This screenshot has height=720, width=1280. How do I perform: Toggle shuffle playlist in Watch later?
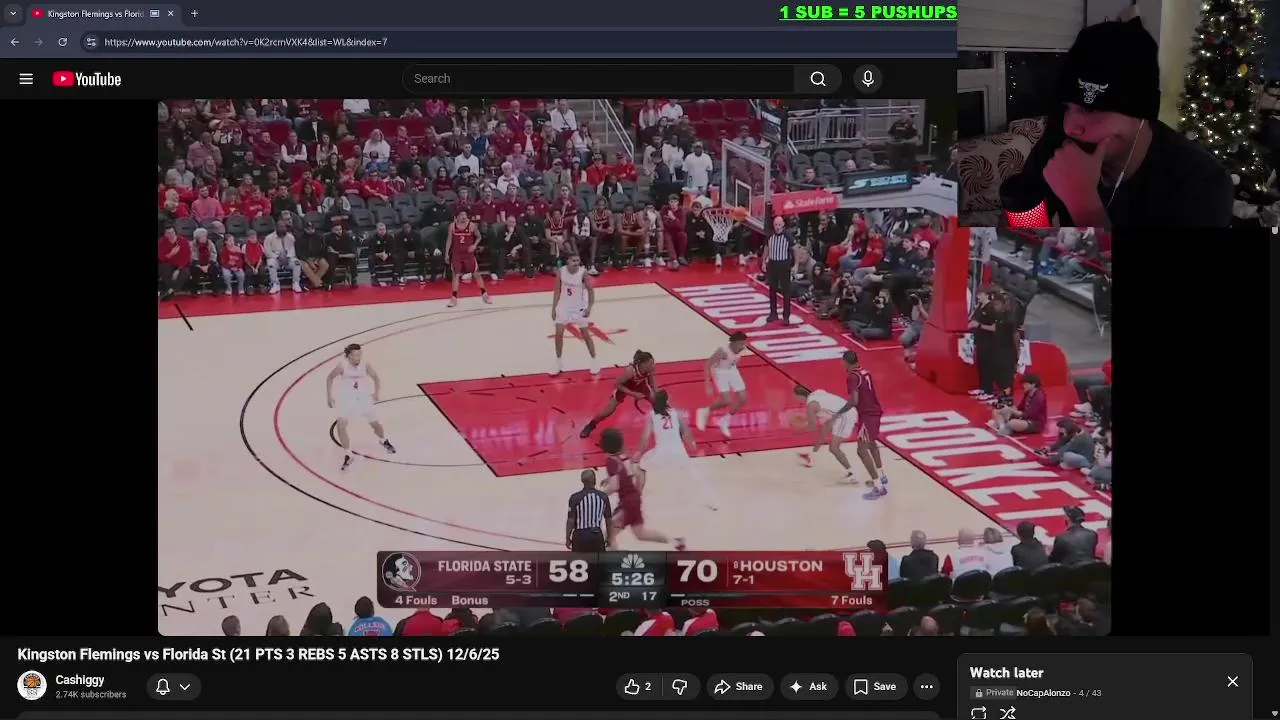point(1008,713)
